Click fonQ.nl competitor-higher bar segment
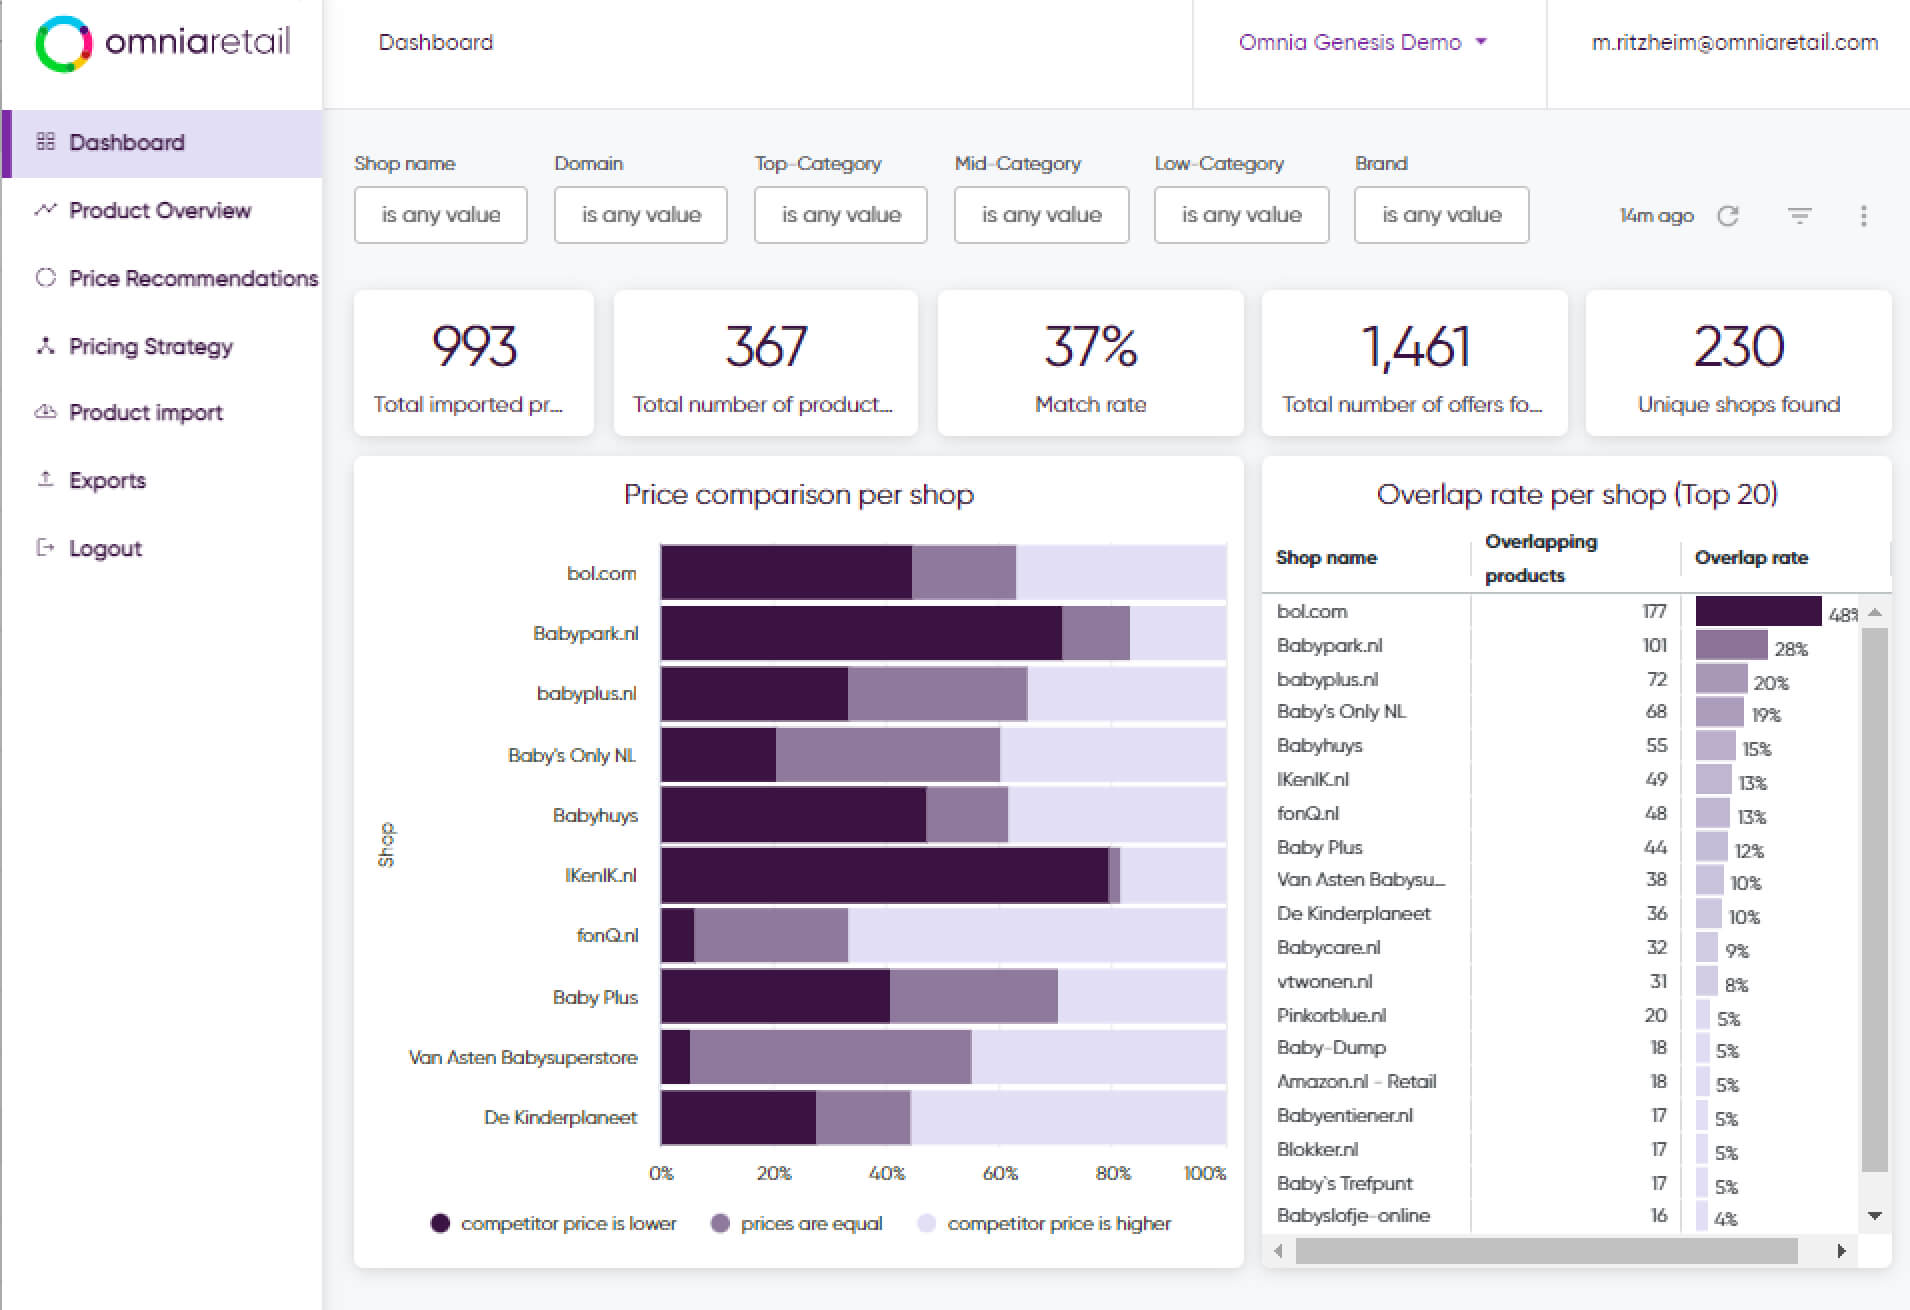Screen dimensions: 1910x1310 (x=1037, y=935)
